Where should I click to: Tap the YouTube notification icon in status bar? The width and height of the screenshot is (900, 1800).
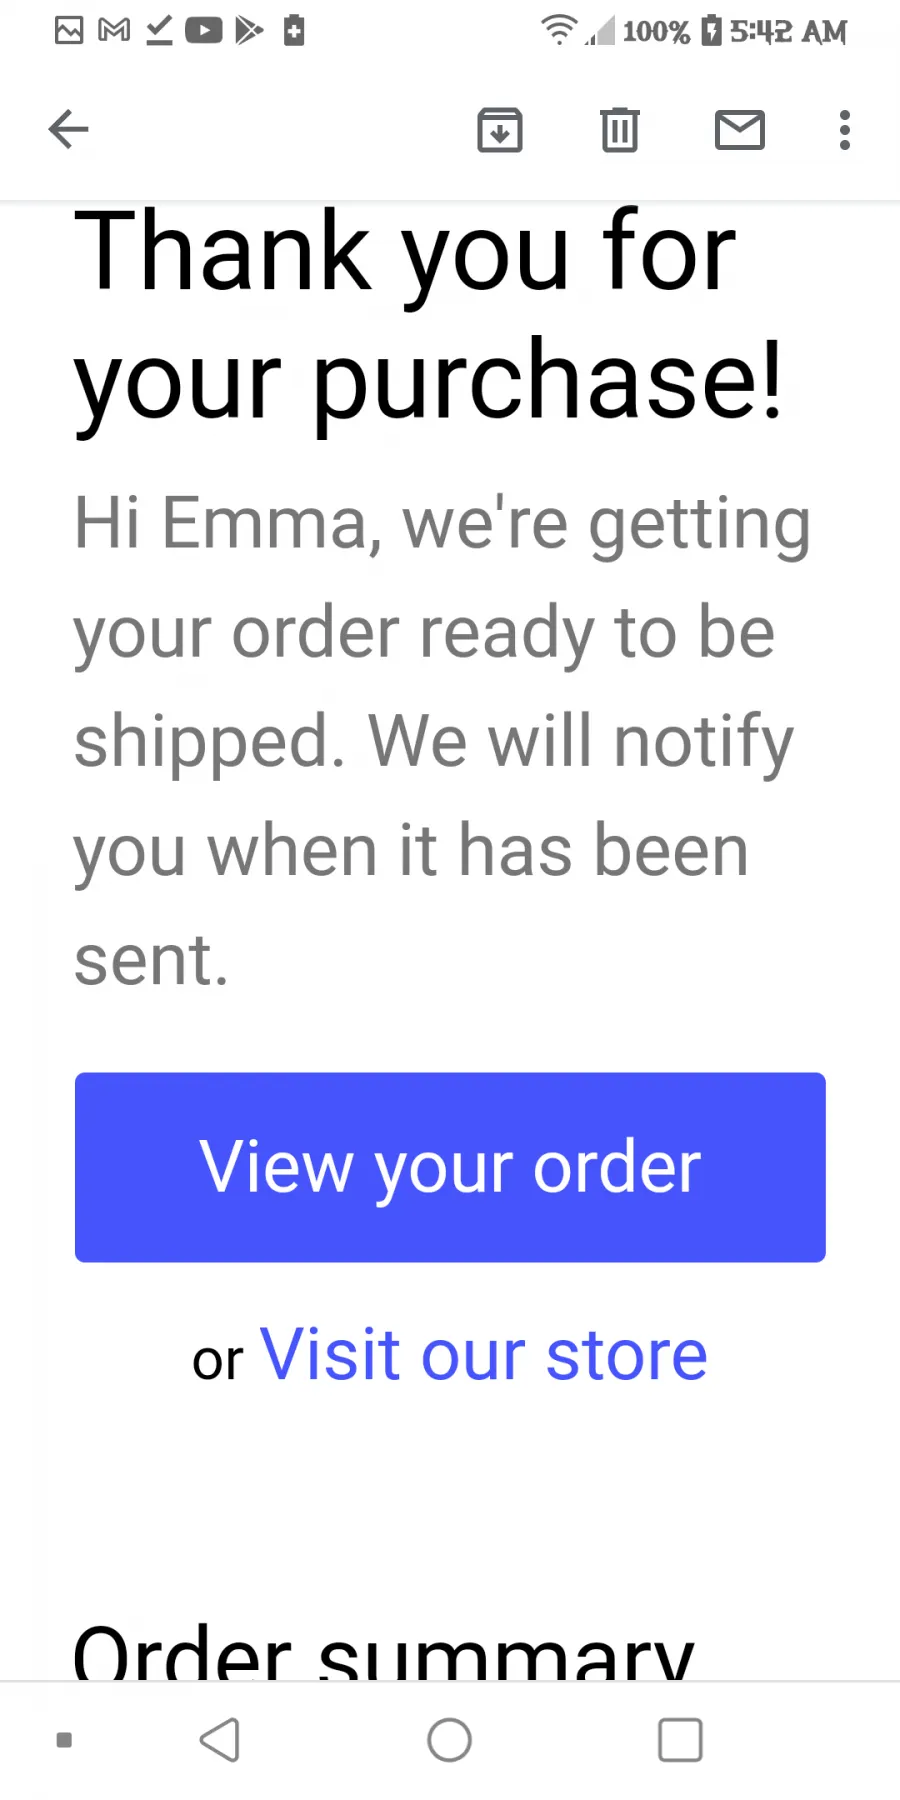204,31
